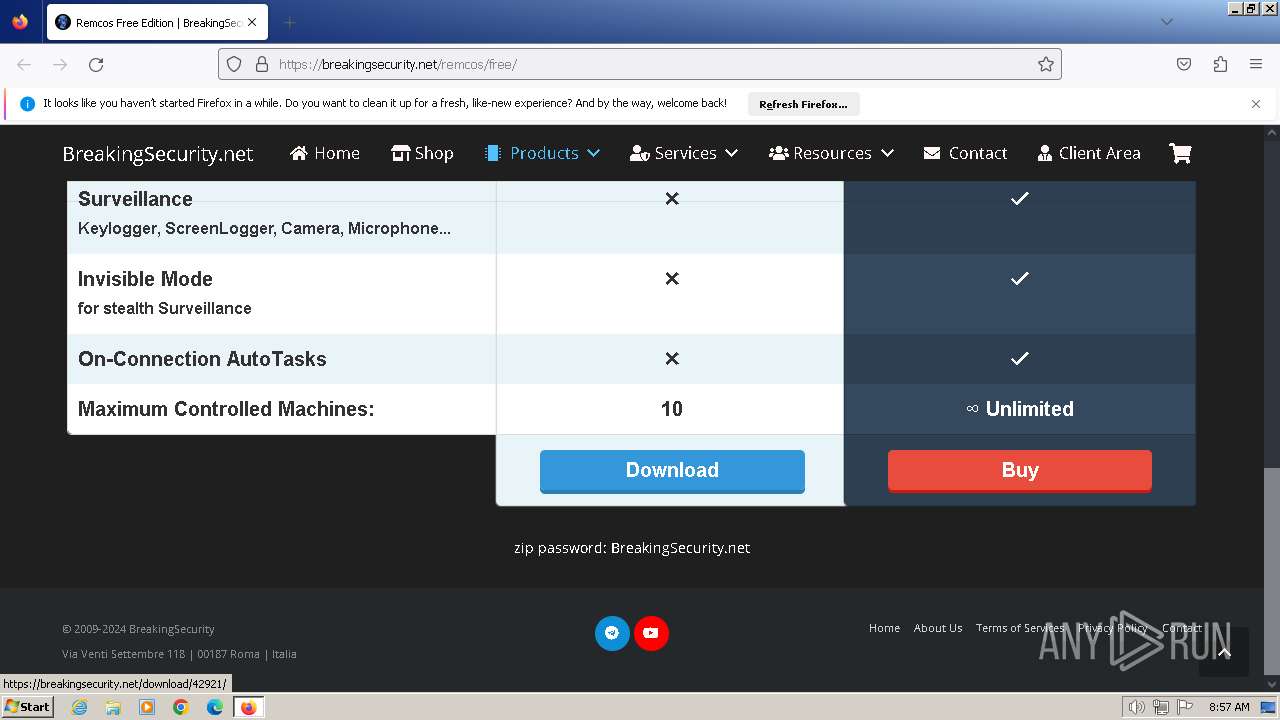Screen dimensions: 1280x720
Task: Bookmark page with star icon
Action: pyautogui.click(x=1046, y=64)
